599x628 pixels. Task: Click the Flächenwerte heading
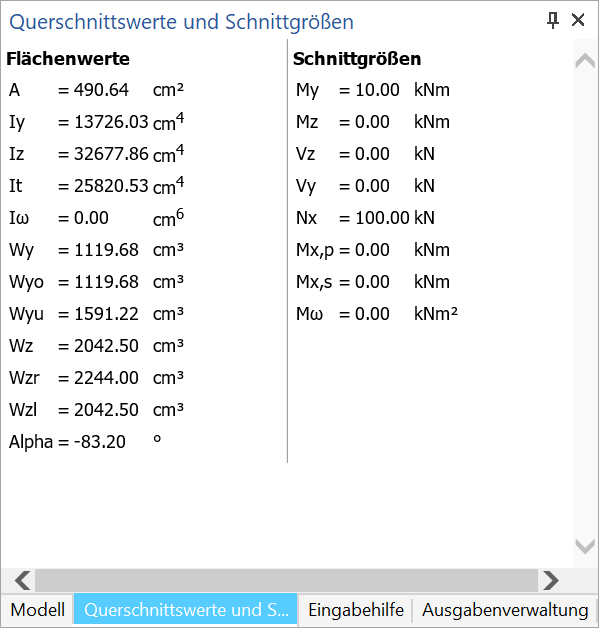click(68, 59)
